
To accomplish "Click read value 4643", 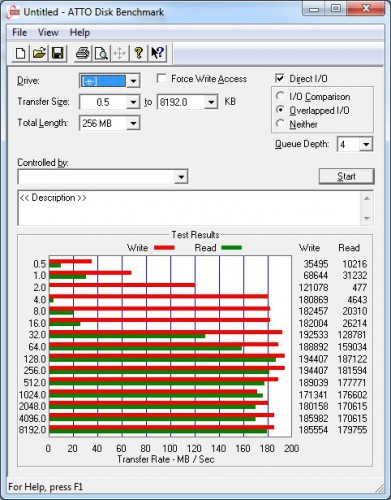I will [x=357, y=300].
